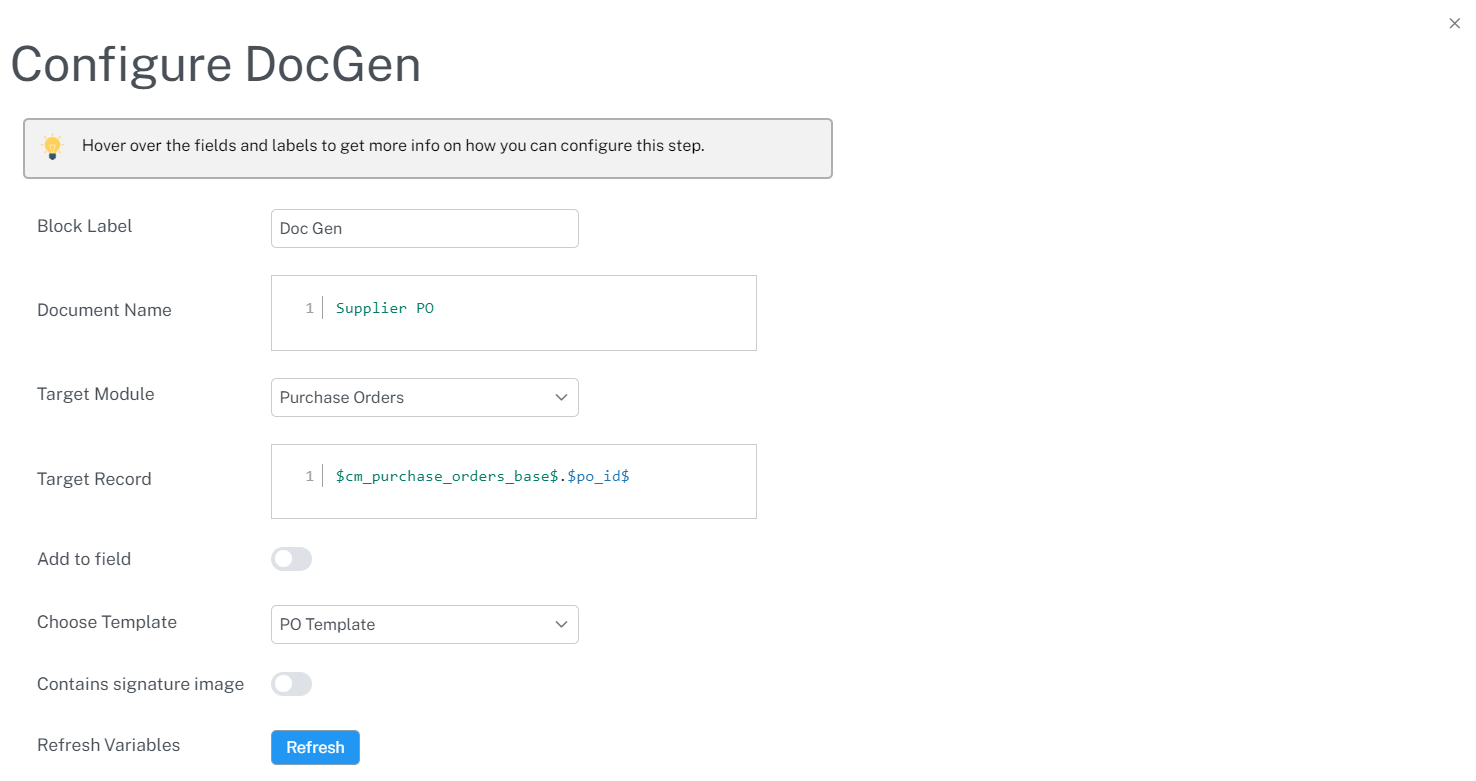Image resolution: width=1476 pixels, height=781 pixels.
Task: Click the Document Name label
Action: [104, 310]
